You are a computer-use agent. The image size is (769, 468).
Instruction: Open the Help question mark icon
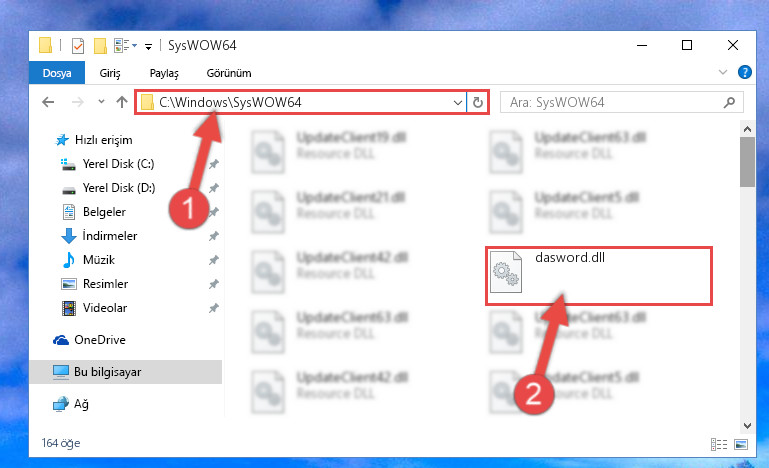pos(744,72)
